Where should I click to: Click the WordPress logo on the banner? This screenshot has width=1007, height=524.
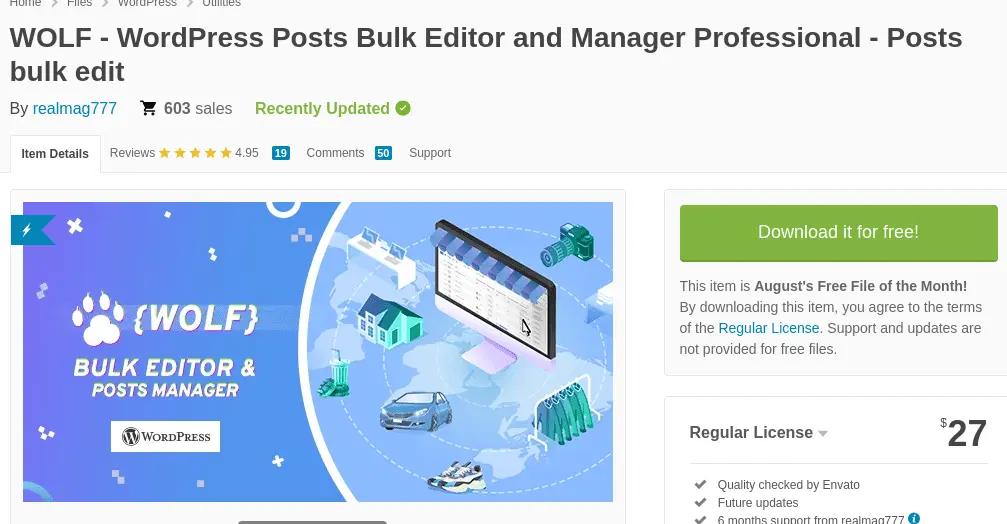pos(165,437)
